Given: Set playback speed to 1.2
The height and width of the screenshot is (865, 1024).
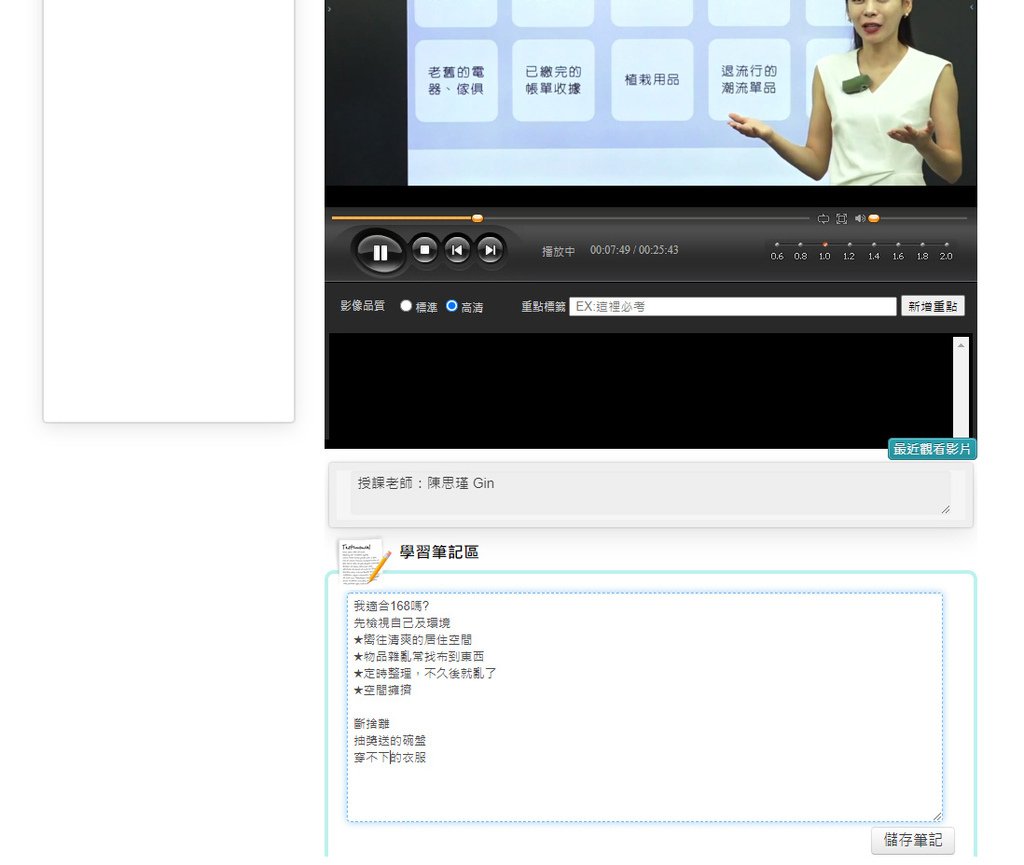Looking at the screenshot, I should click(849, 251).
